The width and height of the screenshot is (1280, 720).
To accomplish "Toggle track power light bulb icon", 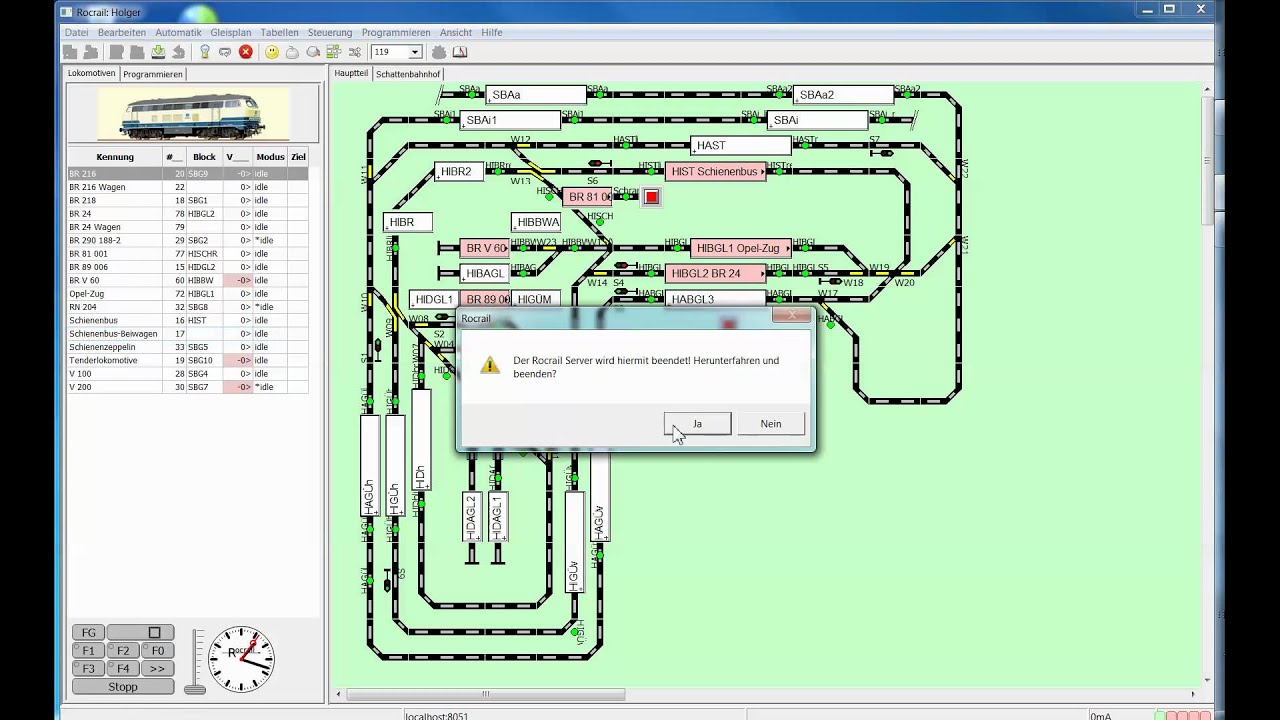I will pyautogui.click(x=205, y=52).
